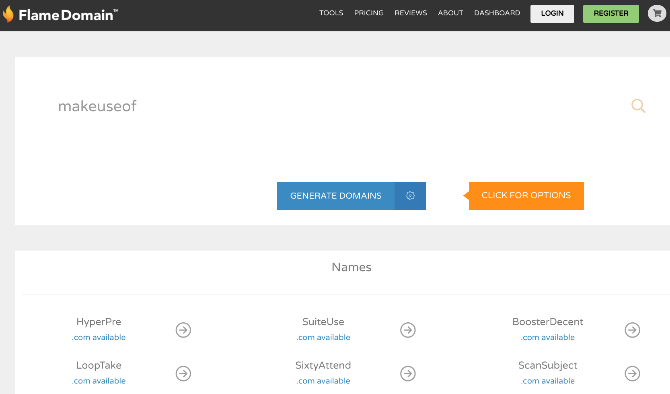The image size is (670, 394).
Task: Click arrow icon next to BoosterDecent
Action: point(632,330)
